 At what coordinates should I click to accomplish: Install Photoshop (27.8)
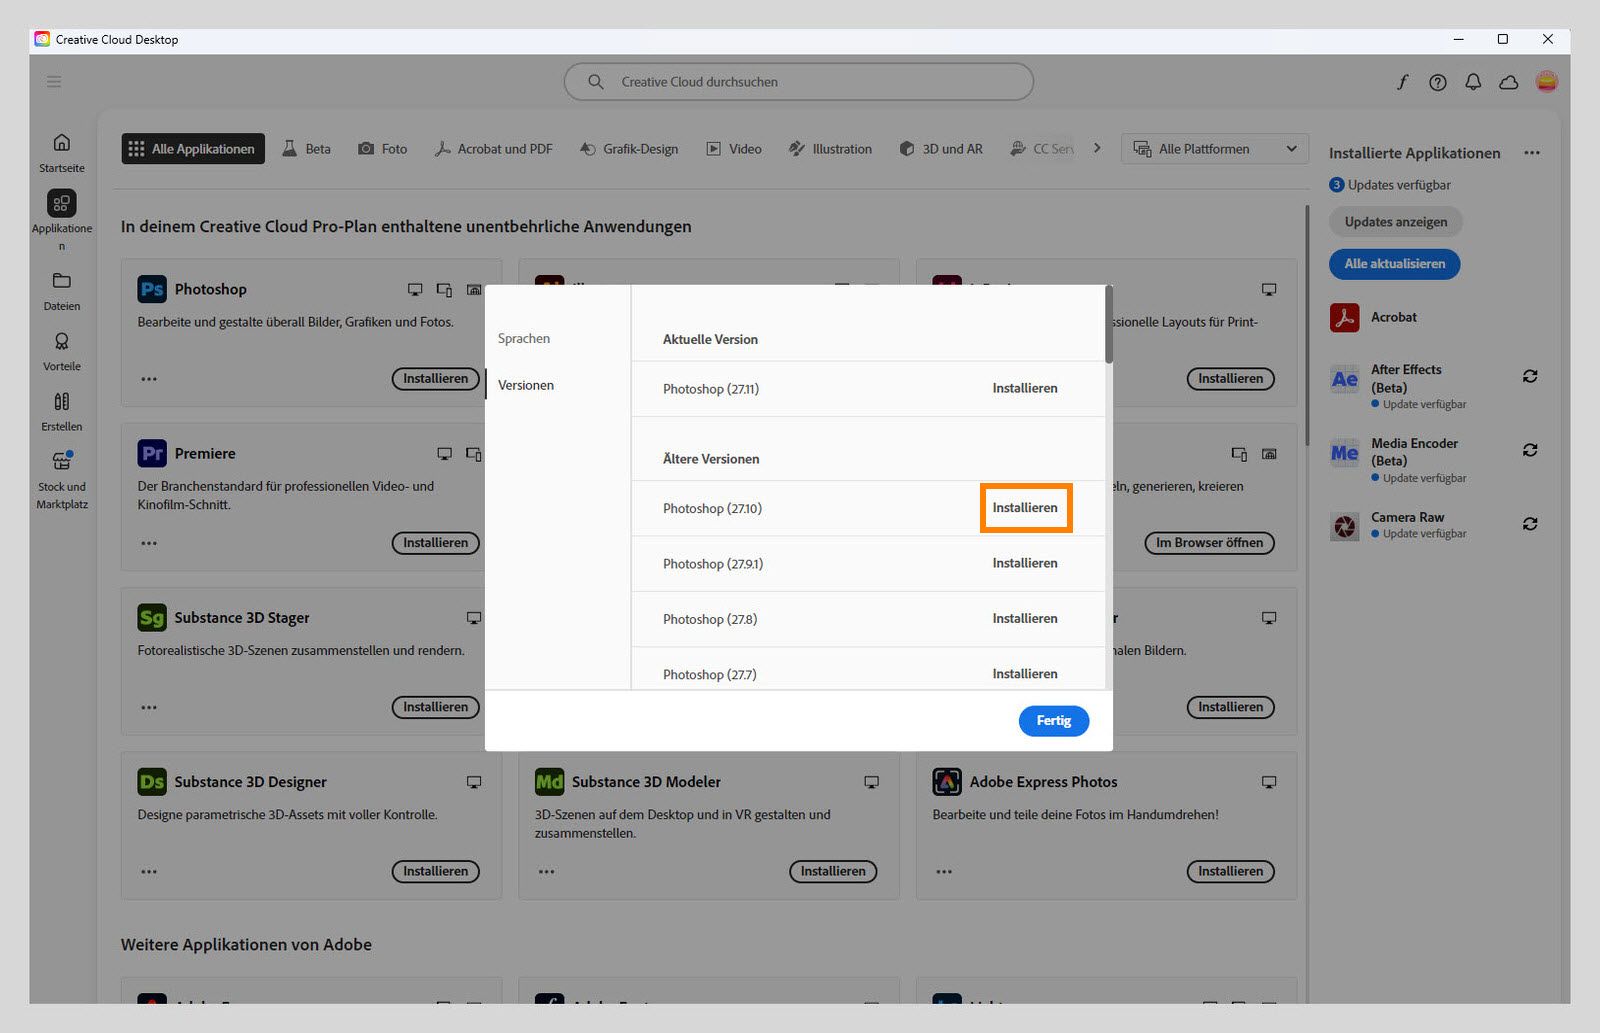point(1025,619)
